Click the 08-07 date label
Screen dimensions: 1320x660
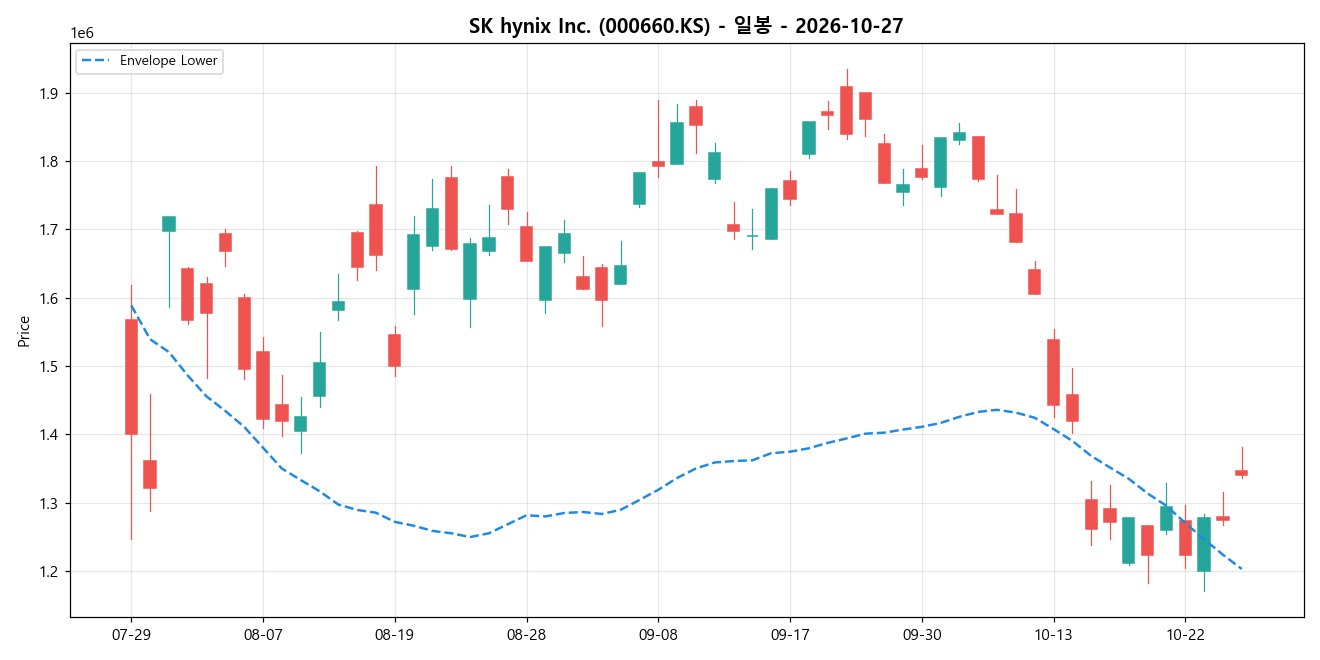263,634
